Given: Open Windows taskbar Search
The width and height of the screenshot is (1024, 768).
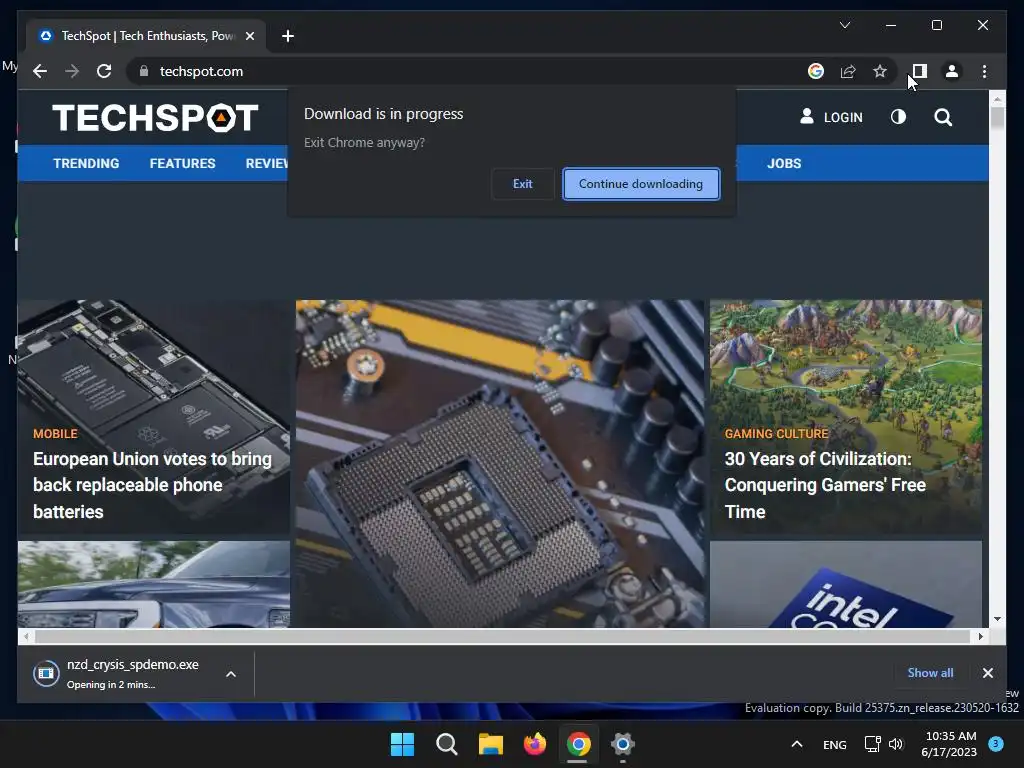Looking at the screenshot, I should (x=447, y=744).
